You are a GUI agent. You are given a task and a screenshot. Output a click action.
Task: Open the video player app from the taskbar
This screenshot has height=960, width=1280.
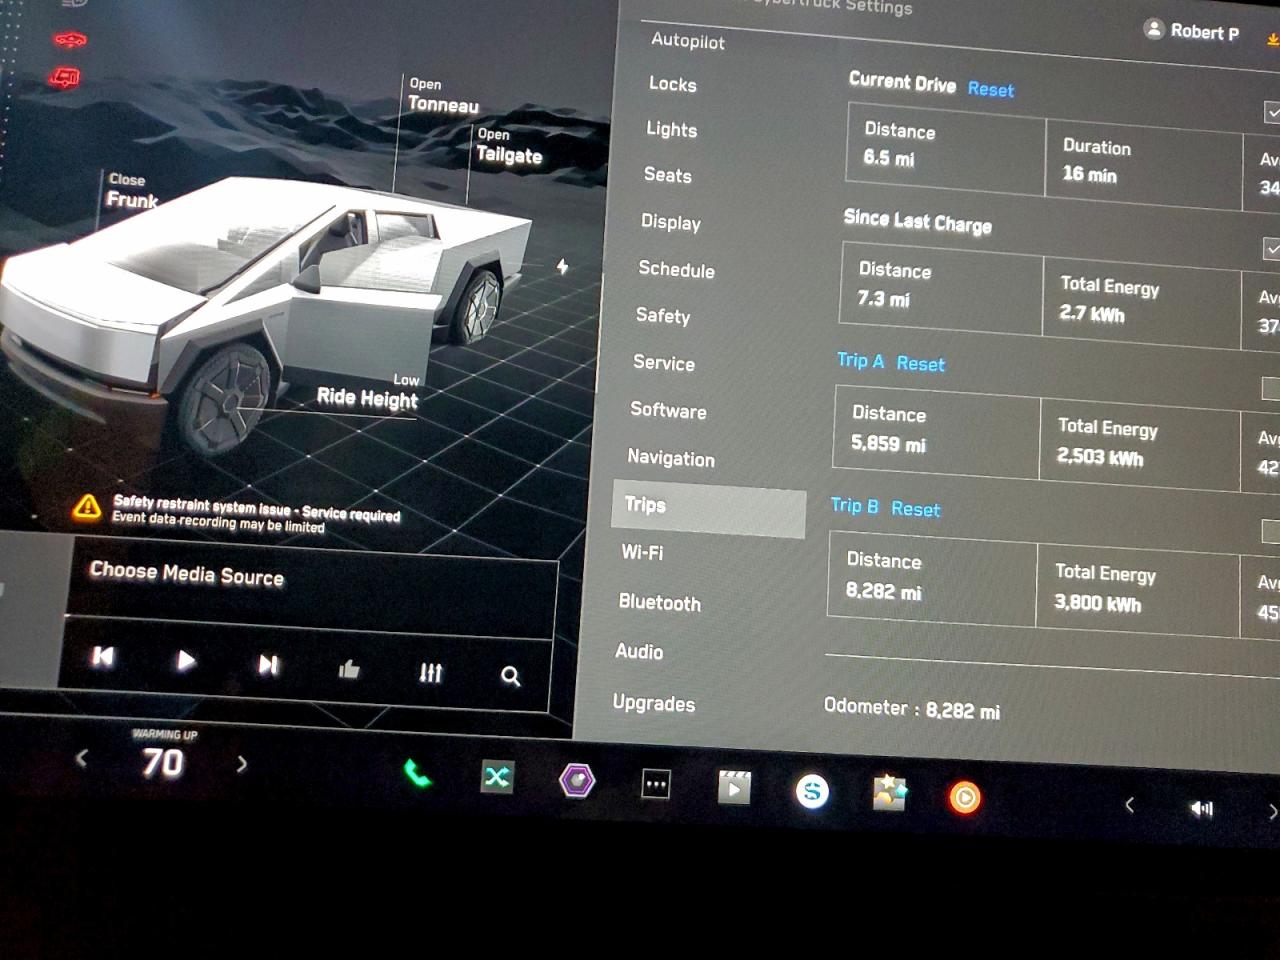pyautogui.click(x=734, y=789)
